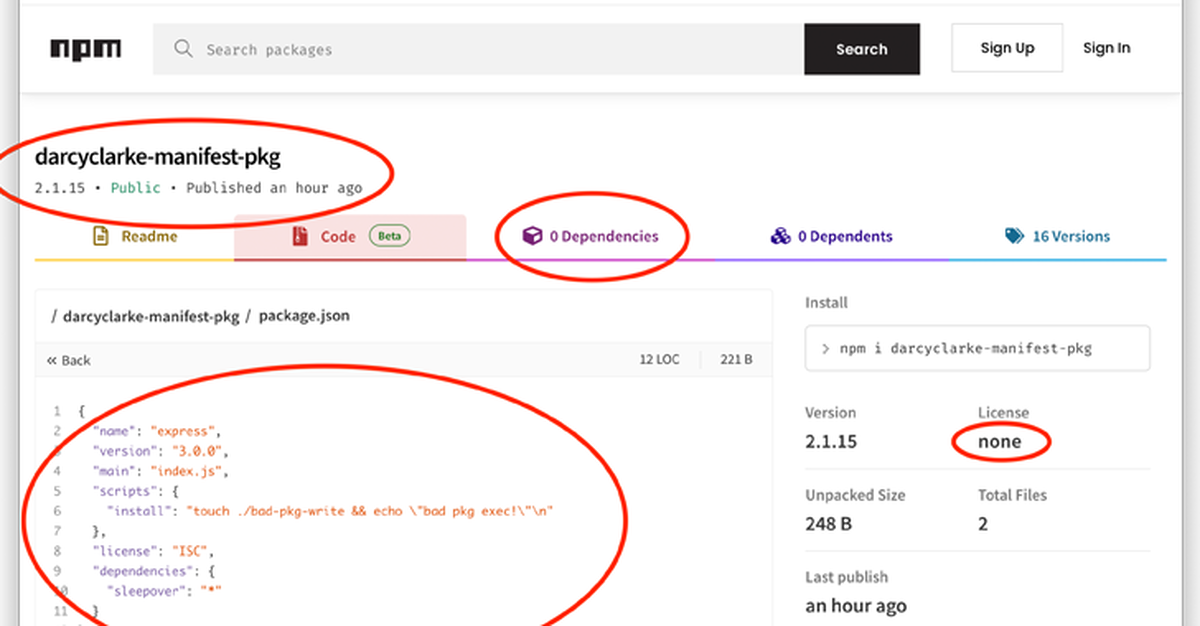Screen dimensions: 1200x626
Task: Click the npm logo
Action: pyautogui.click(x=85, y=49)
